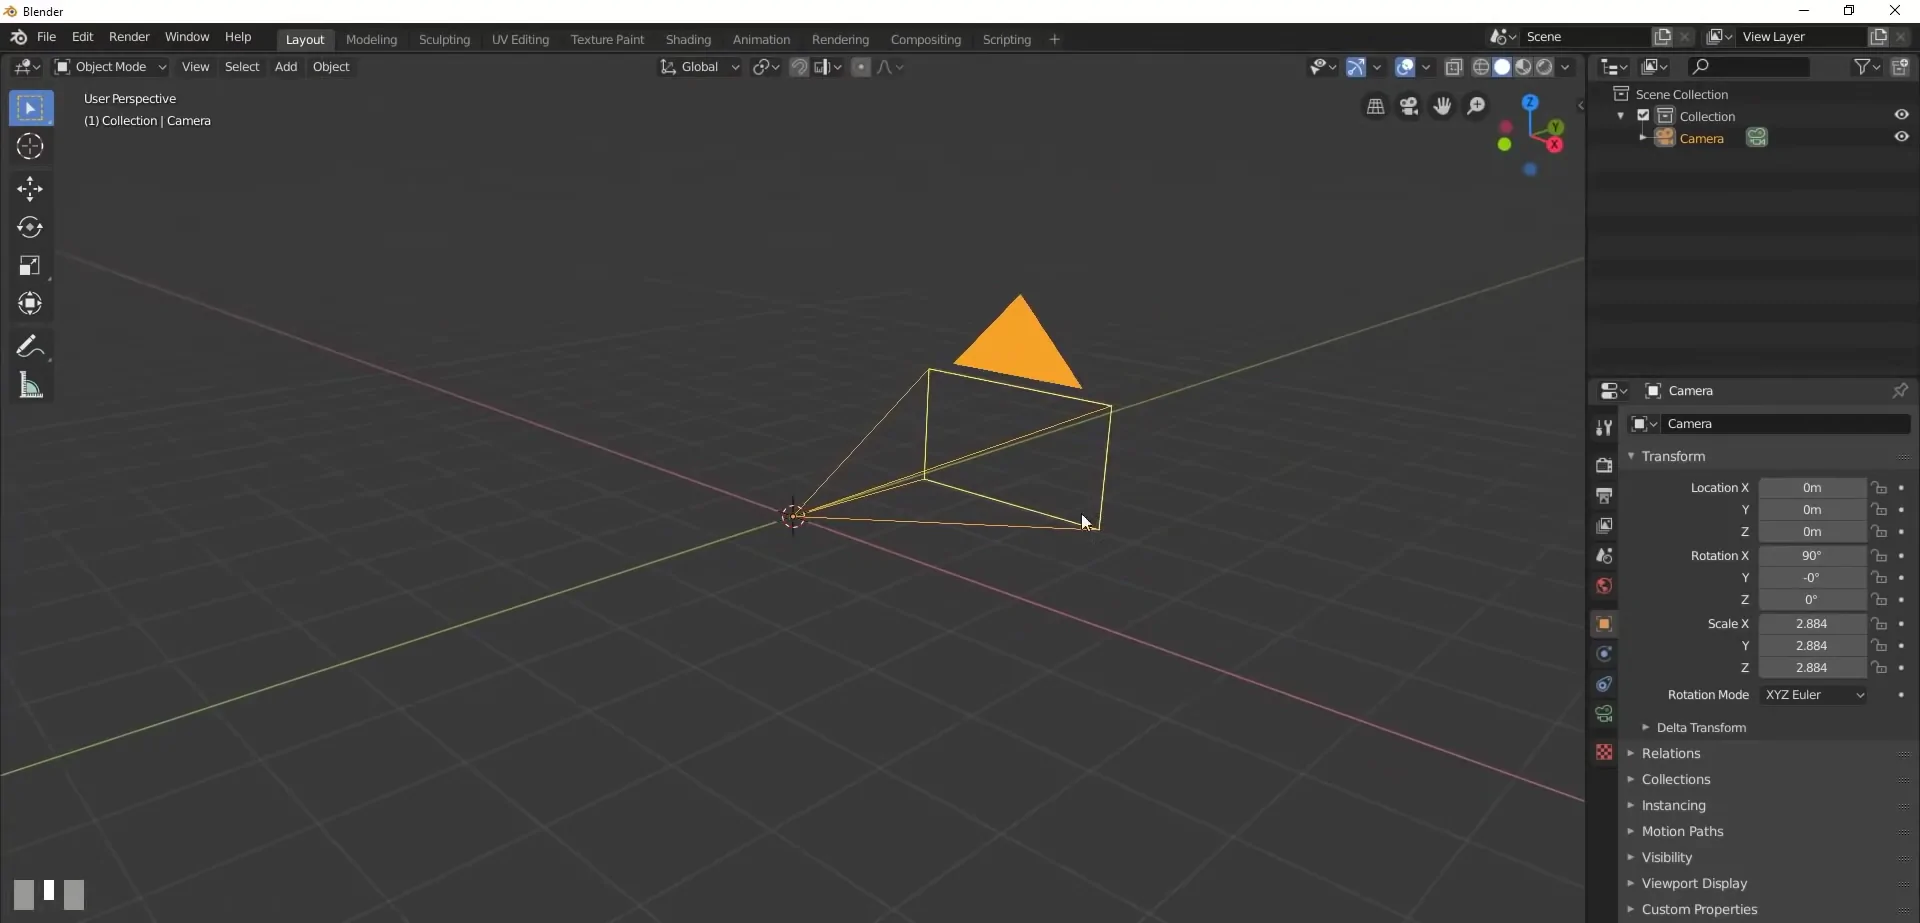This screenshot has height=923, width=1920.
Task: Open the Tool properties tab
Action: [1604, 428]
